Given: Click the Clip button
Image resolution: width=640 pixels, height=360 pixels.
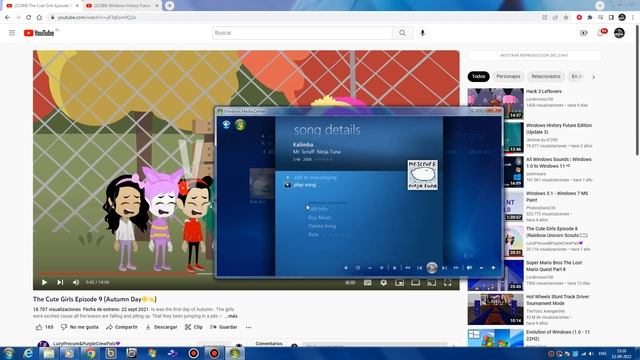Looking at the screenshot, I should coord(193,327).
